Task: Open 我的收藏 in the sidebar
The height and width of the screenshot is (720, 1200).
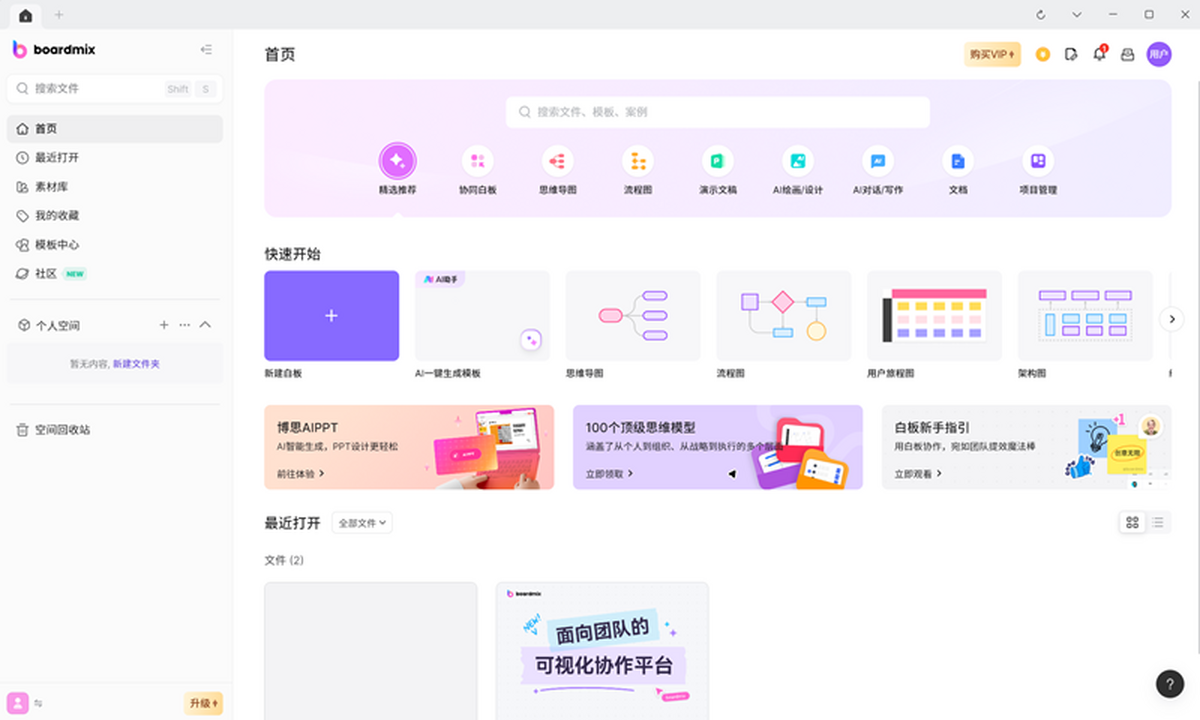Action: coord(115,216)
